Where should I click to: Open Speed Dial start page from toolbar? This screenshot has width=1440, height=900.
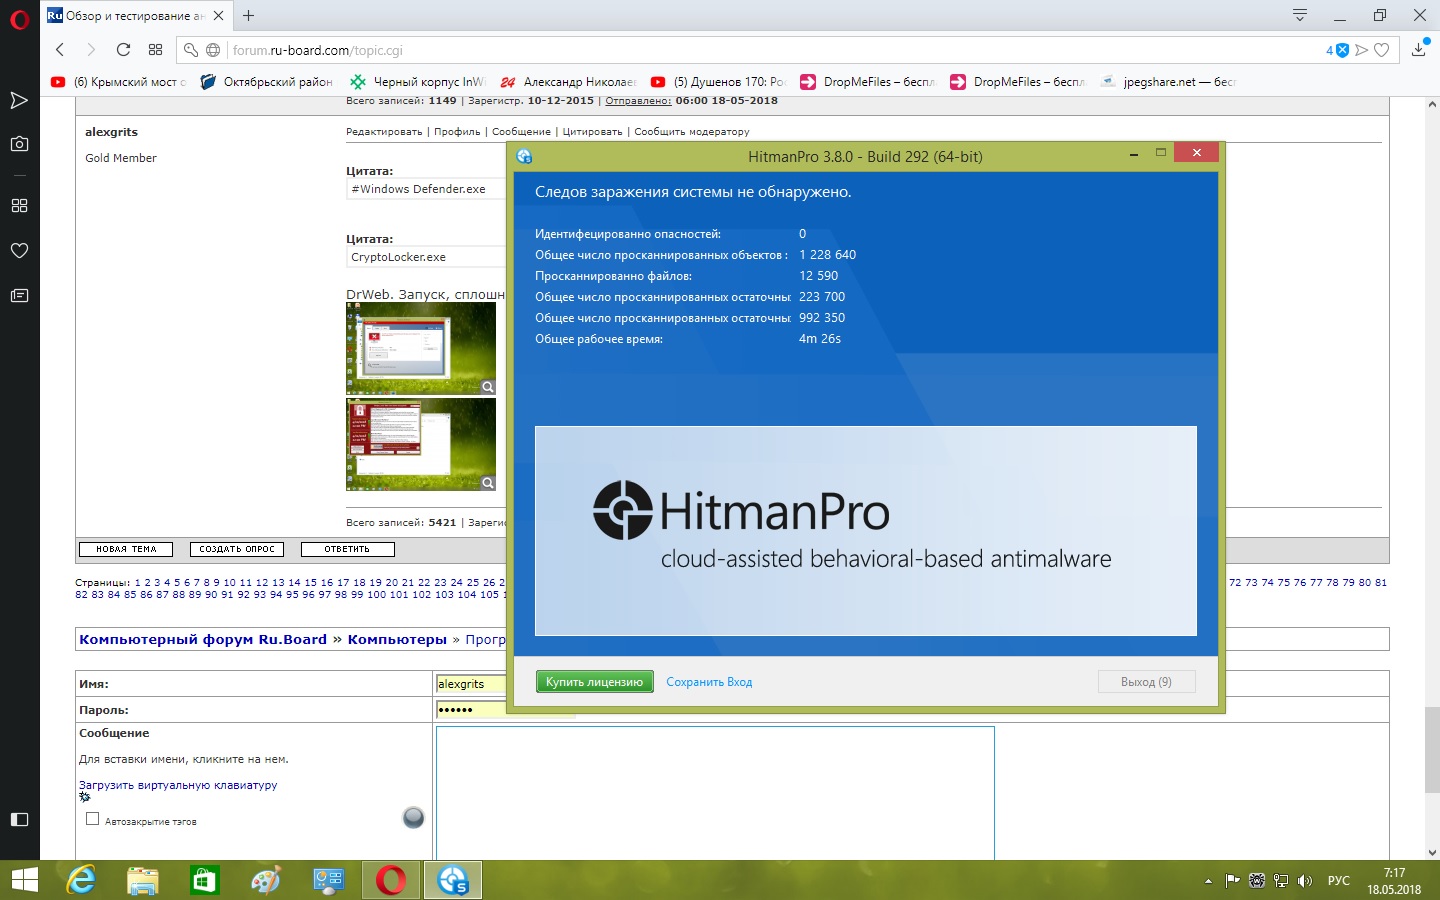(x=155, y=50)
